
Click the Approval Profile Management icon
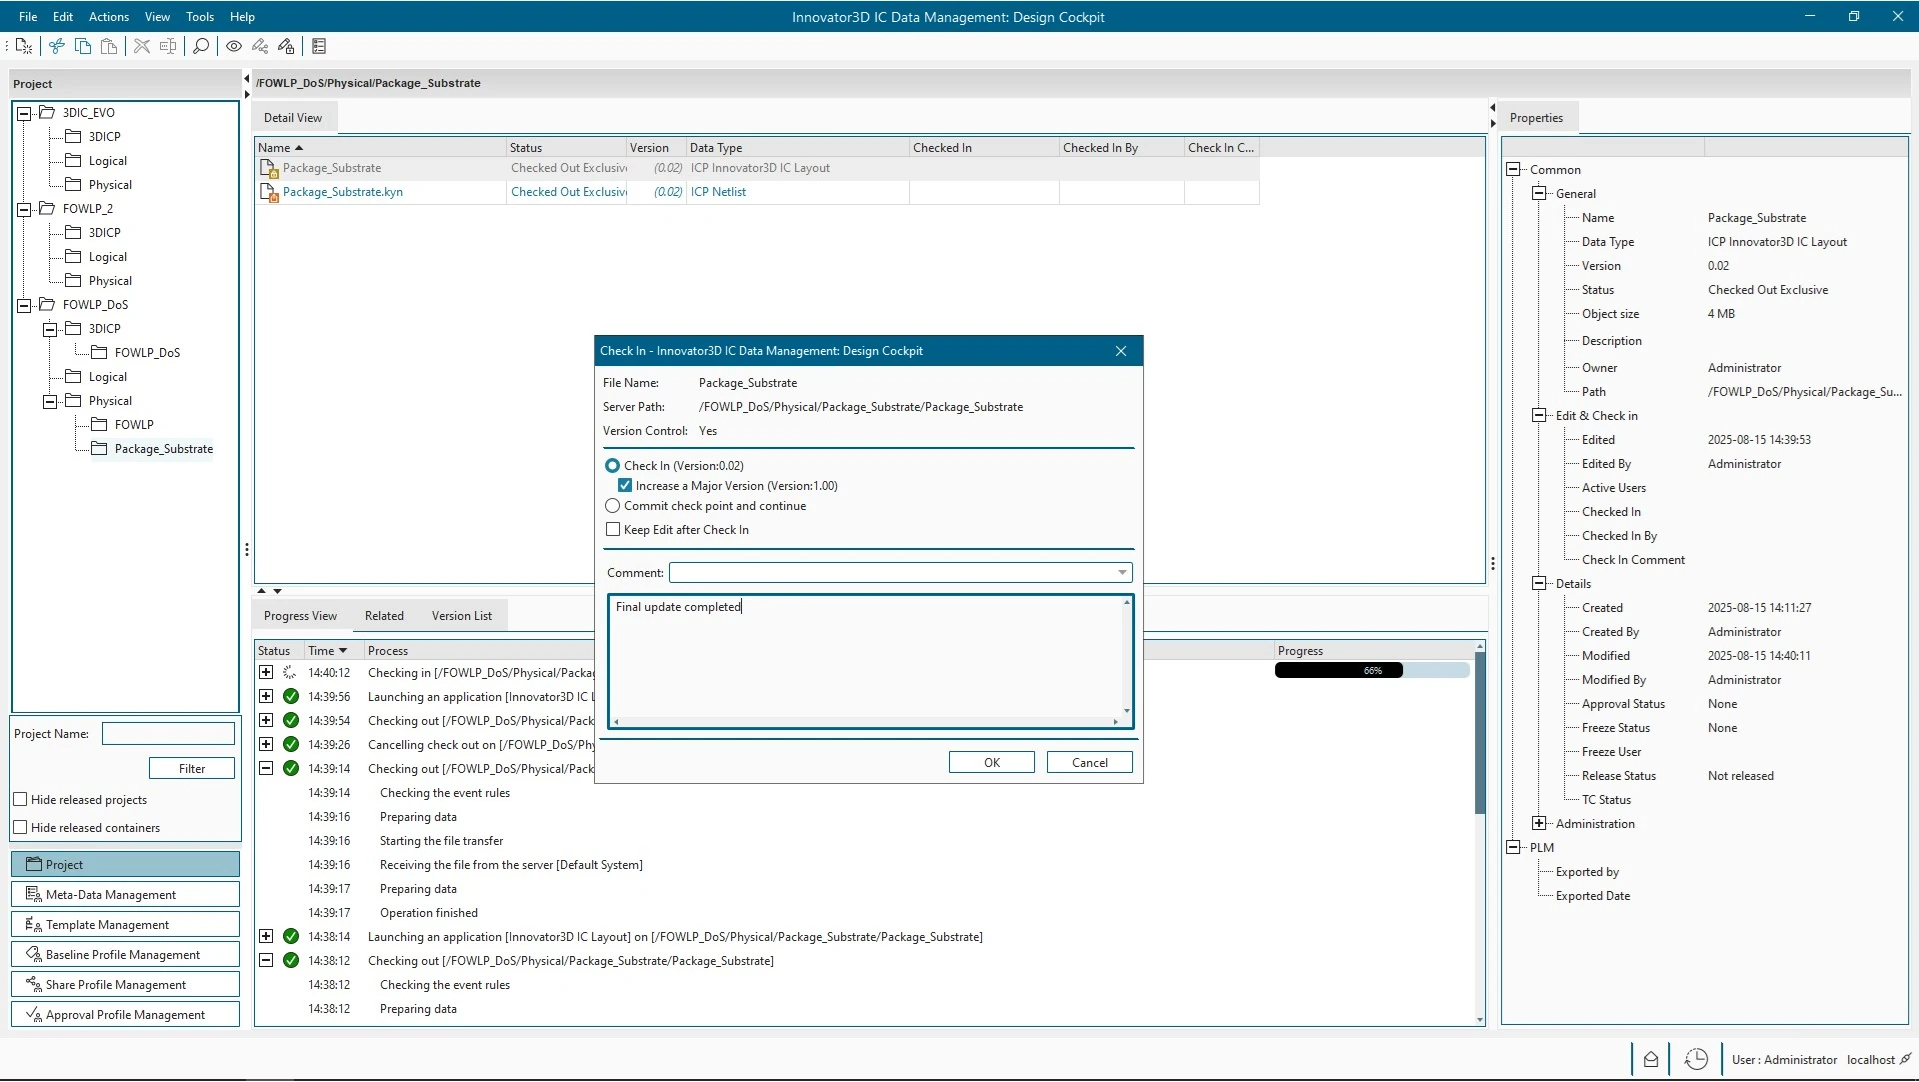pos(33,1014)
